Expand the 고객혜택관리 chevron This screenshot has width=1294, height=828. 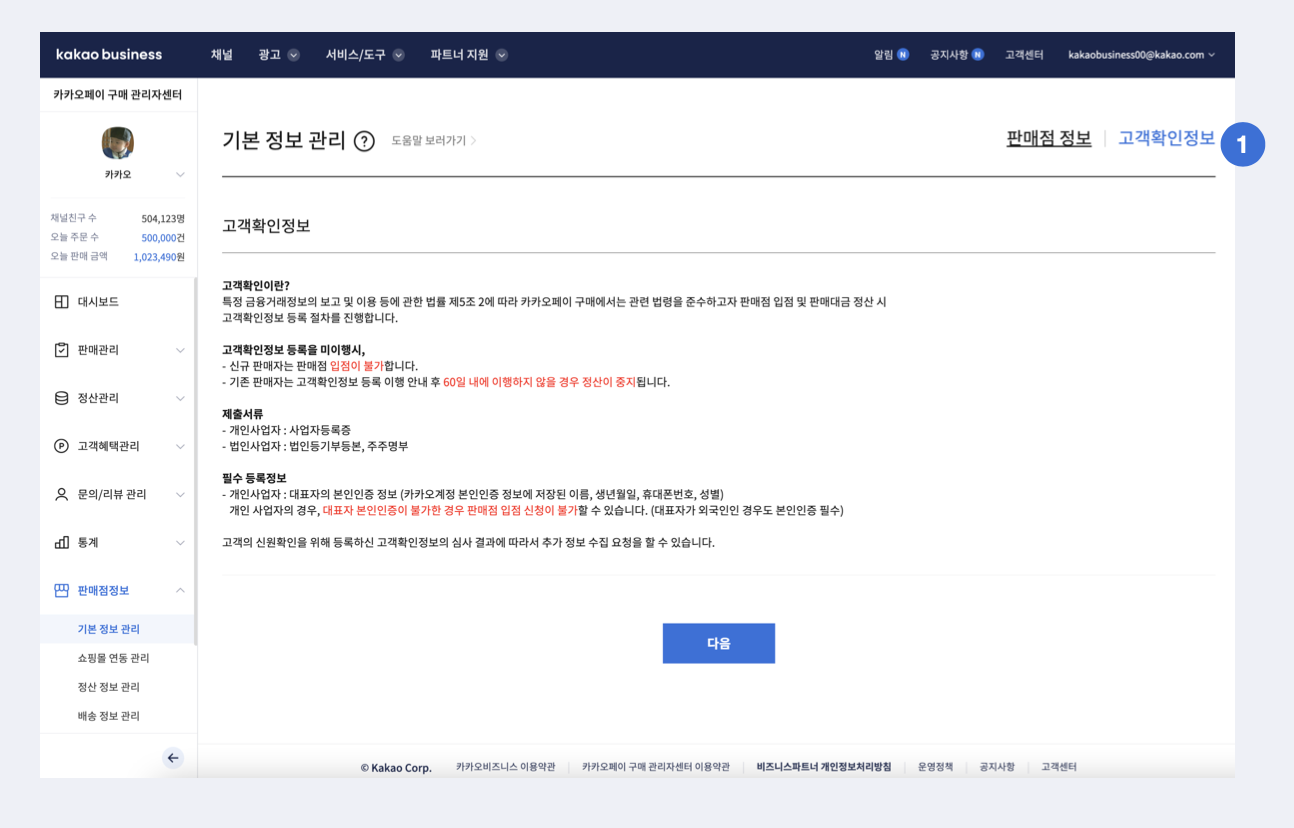click(180, 446)
